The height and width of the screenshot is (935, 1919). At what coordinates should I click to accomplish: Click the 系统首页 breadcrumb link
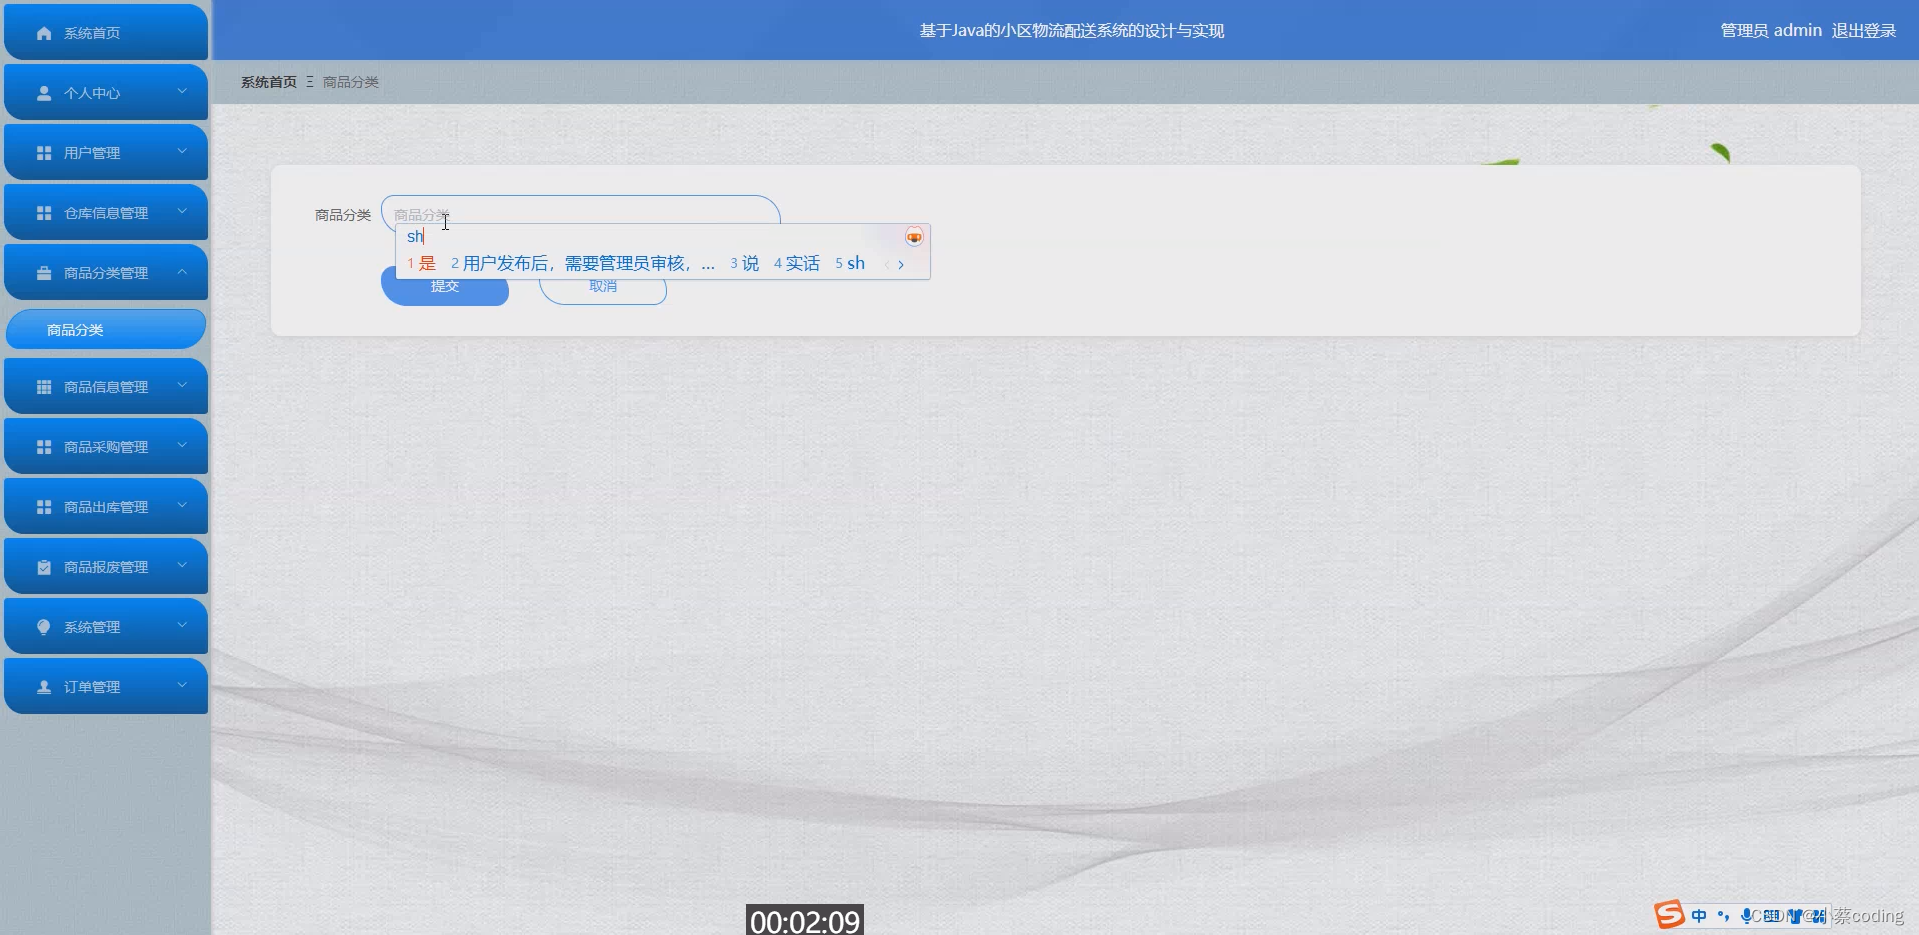[269, 82]
